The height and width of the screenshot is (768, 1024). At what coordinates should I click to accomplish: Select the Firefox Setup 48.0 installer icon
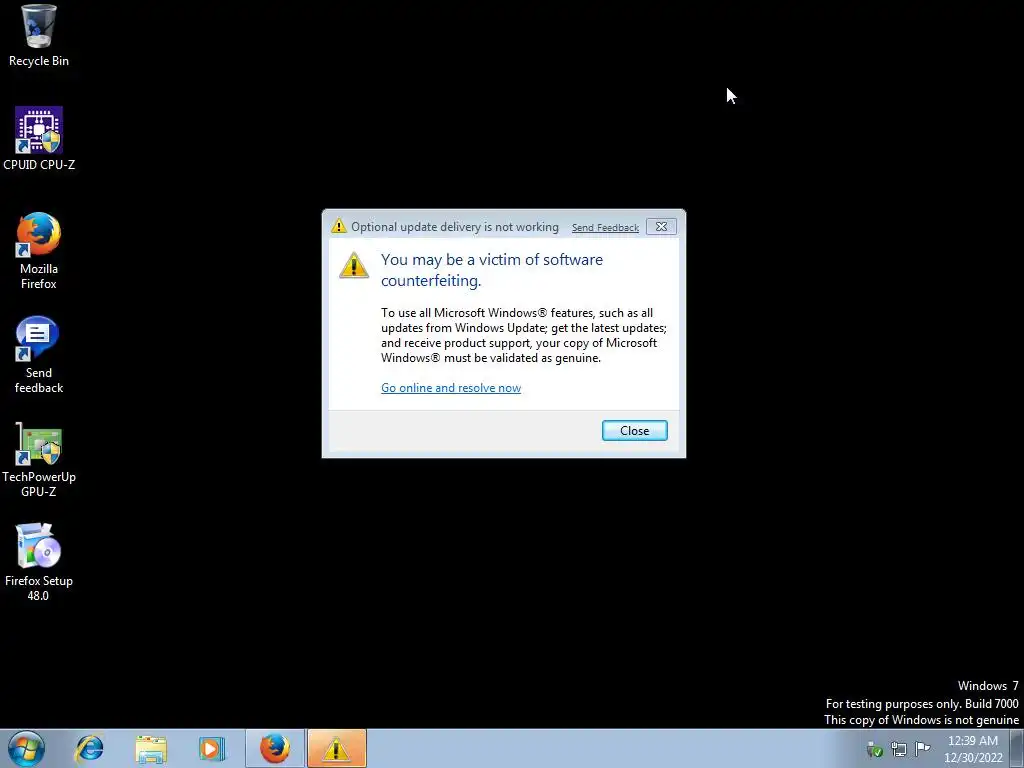click(x=39, y=562)
